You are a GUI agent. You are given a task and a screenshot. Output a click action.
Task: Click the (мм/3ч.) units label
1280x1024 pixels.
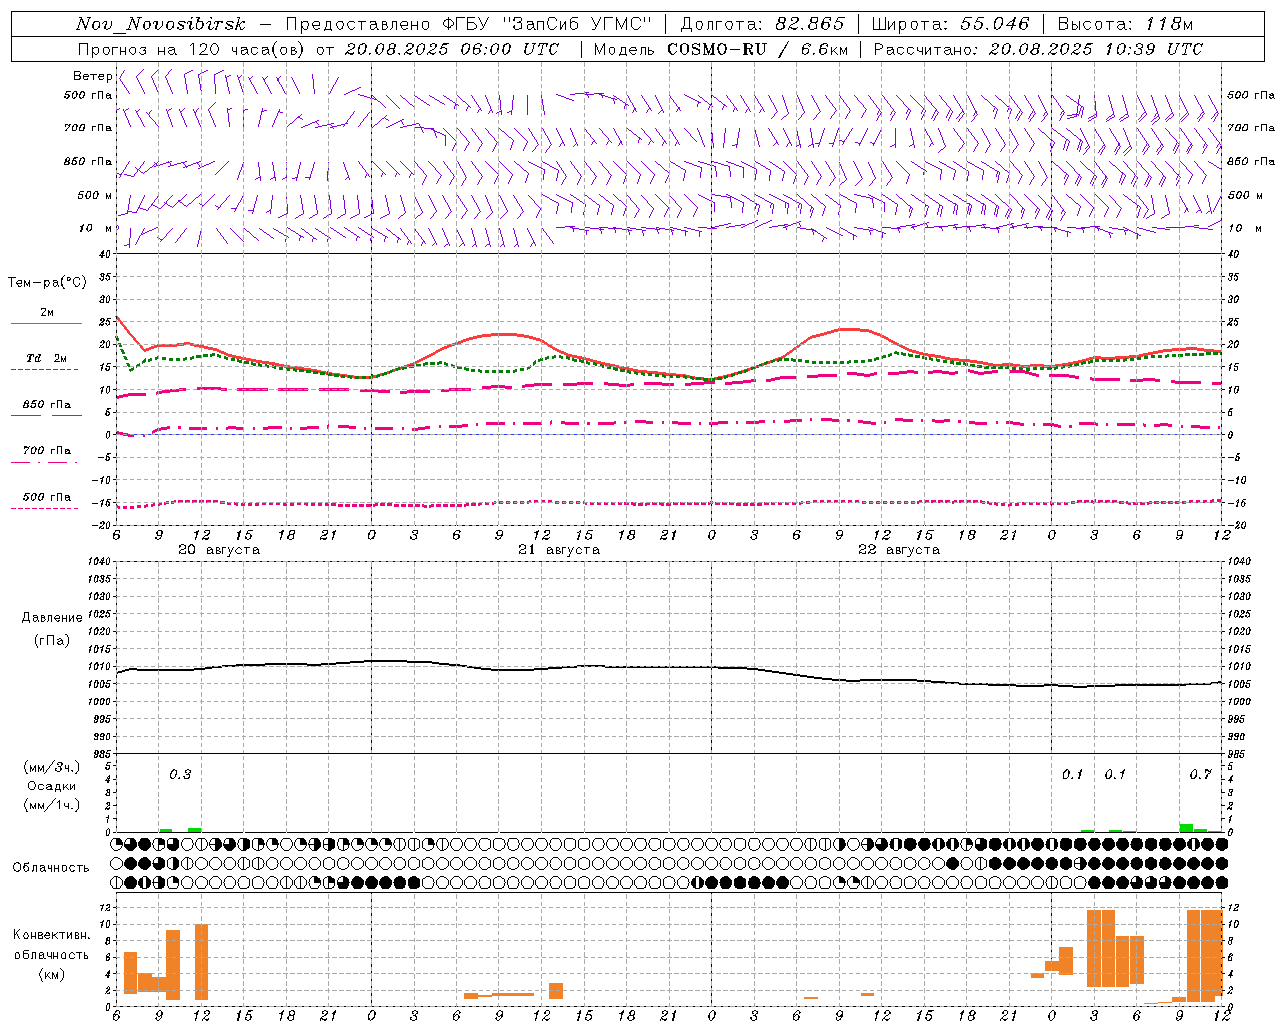point(52,767)
